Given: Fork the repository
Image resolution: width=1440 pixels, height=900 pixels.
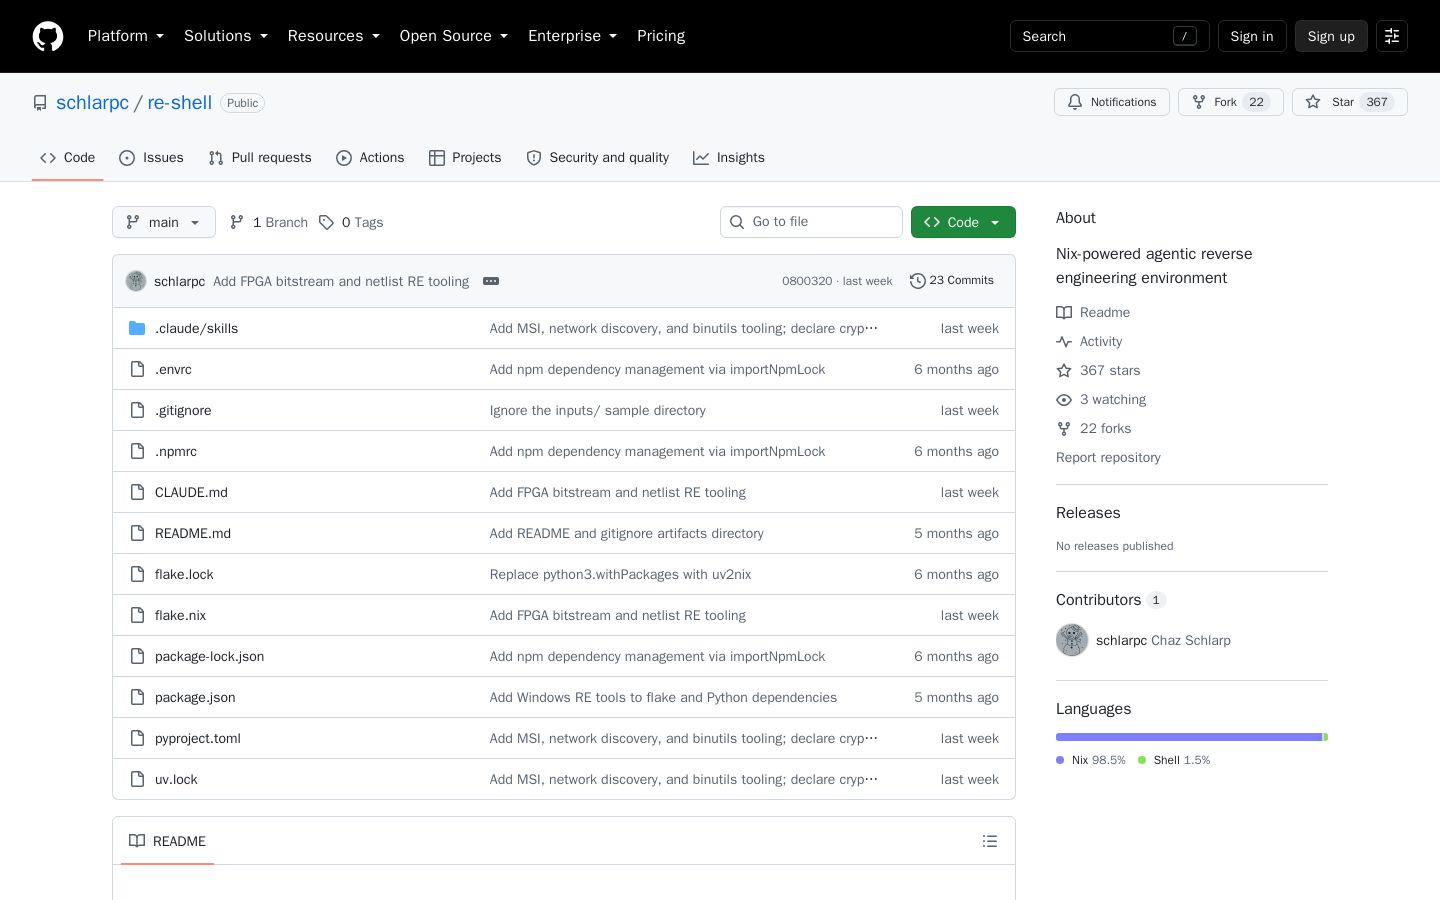Looking at the screenshot, I should (1231, 102).
